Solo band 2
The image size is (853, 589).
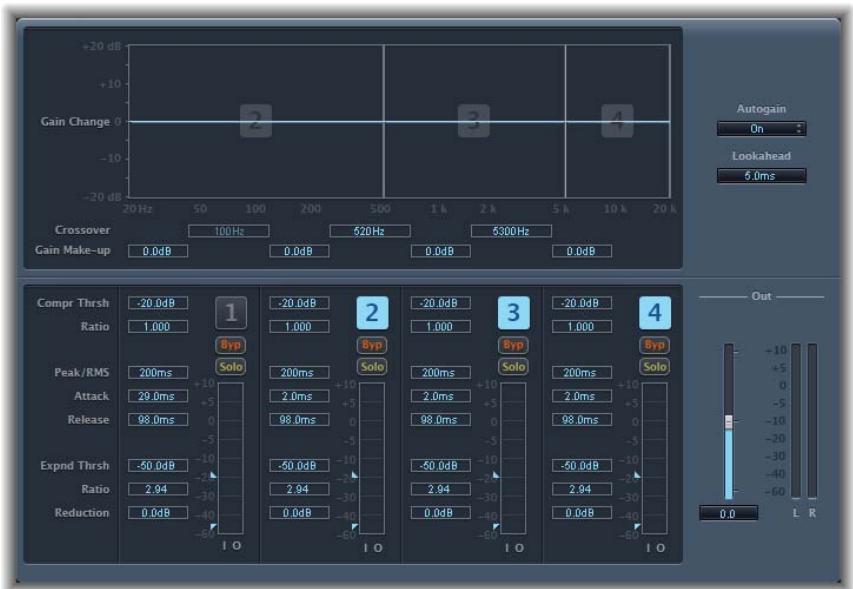pyautogui.click(x=372, y=367)
